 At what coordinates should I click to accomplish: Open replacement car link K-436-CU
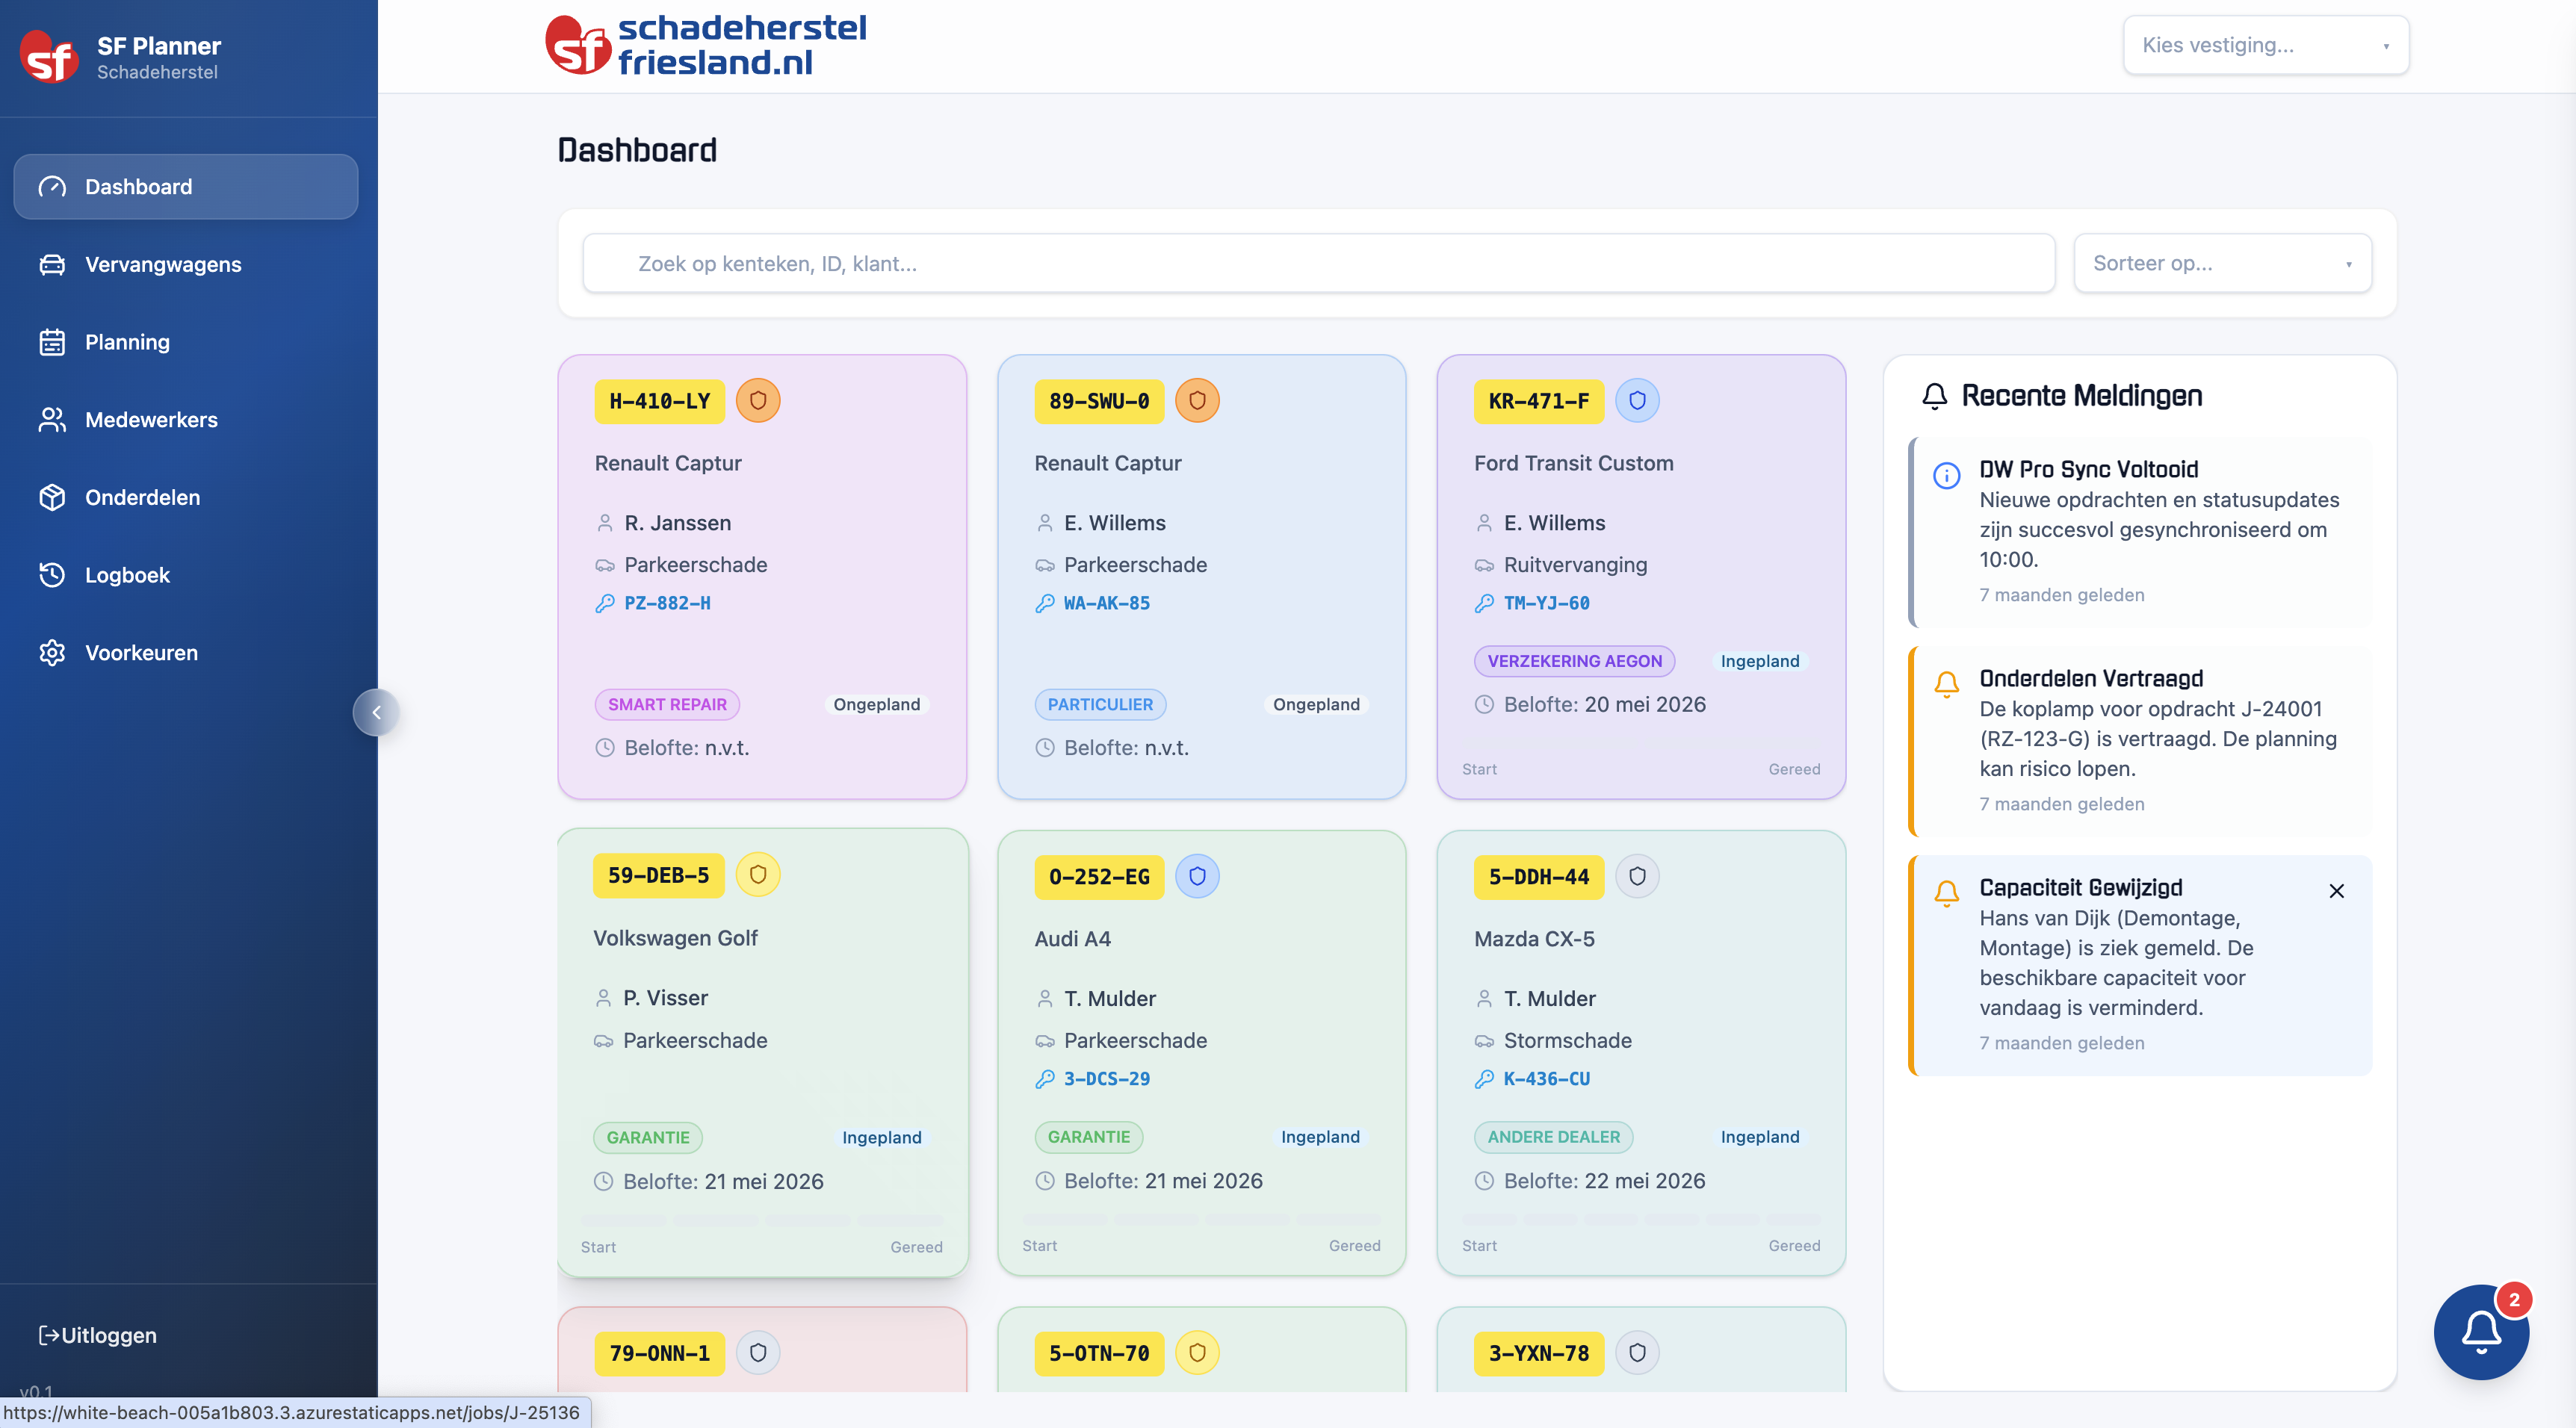pos(1546,1079)
